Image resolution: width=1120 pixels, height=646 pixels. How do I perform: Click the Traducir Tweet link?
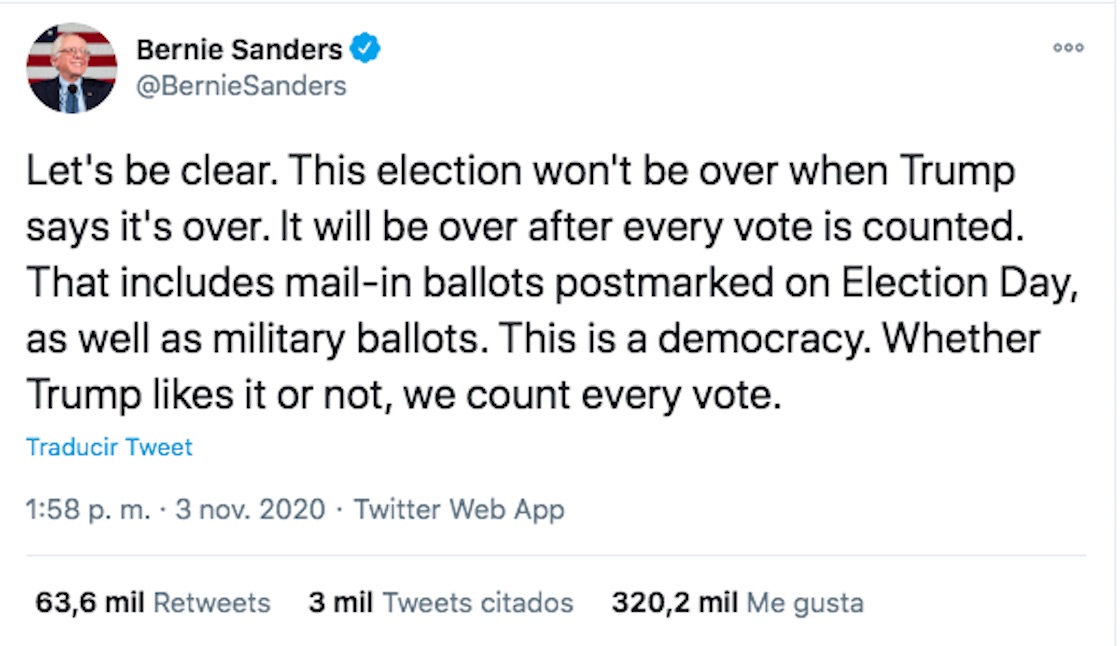click(109, 447)
